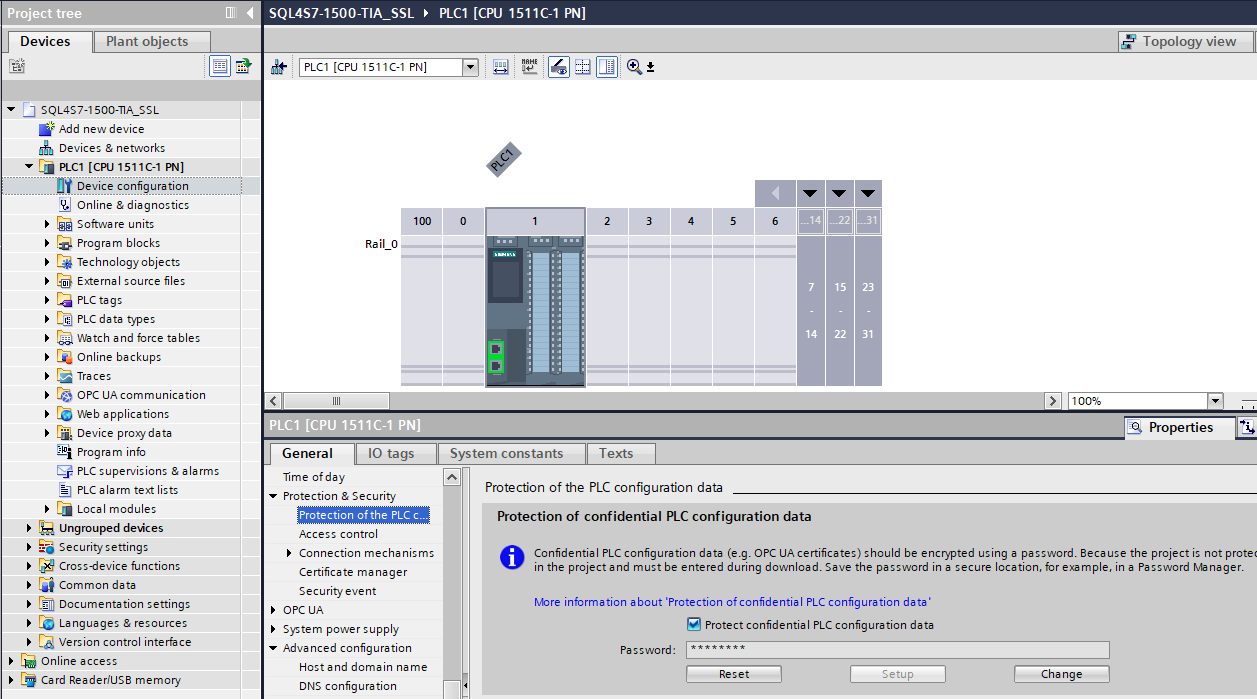Click the project tree details view icon
The height and width of the screenshot is (699, 1257).
pos(220,66)
